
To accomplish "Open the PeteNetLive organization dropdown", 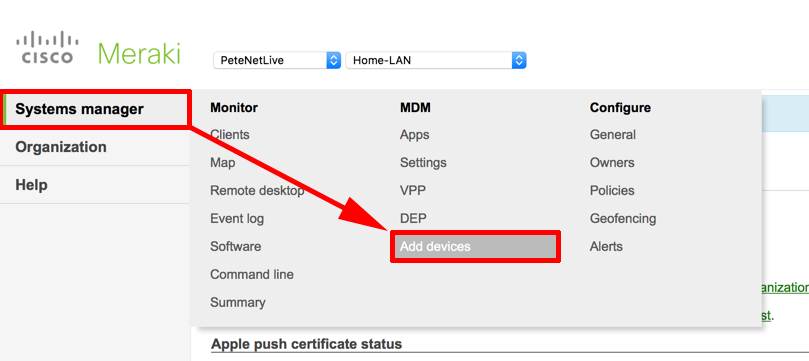I will [x=277, y=60].
